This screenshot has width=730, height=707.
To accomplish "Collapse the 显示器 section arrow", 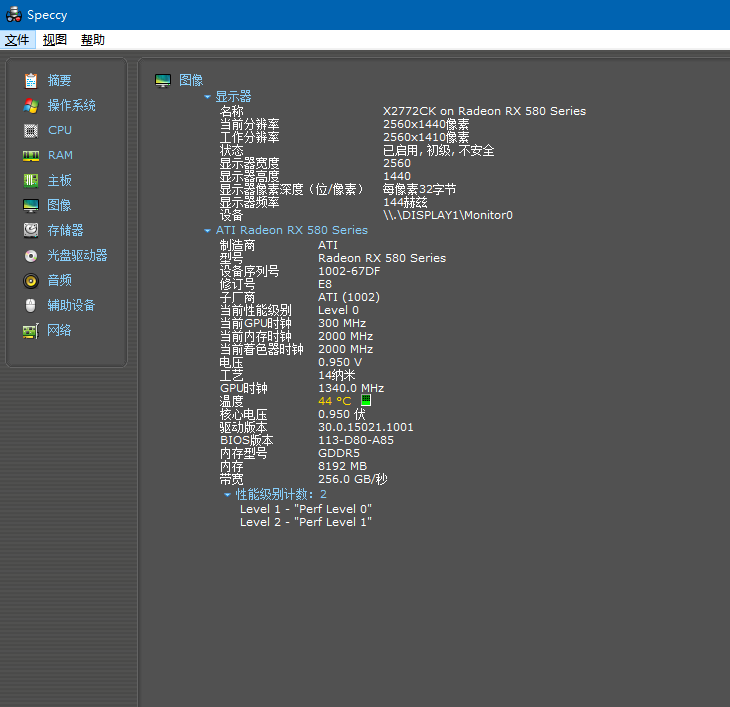I will (x=208, y=97).
